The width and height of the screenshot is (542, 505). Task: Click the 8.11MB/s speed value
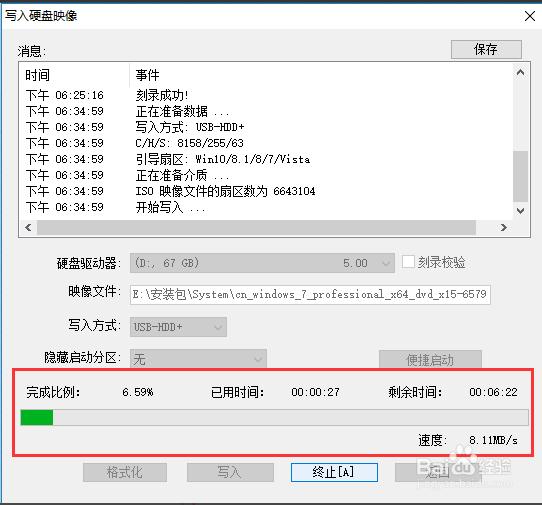[x=493, y=440]
